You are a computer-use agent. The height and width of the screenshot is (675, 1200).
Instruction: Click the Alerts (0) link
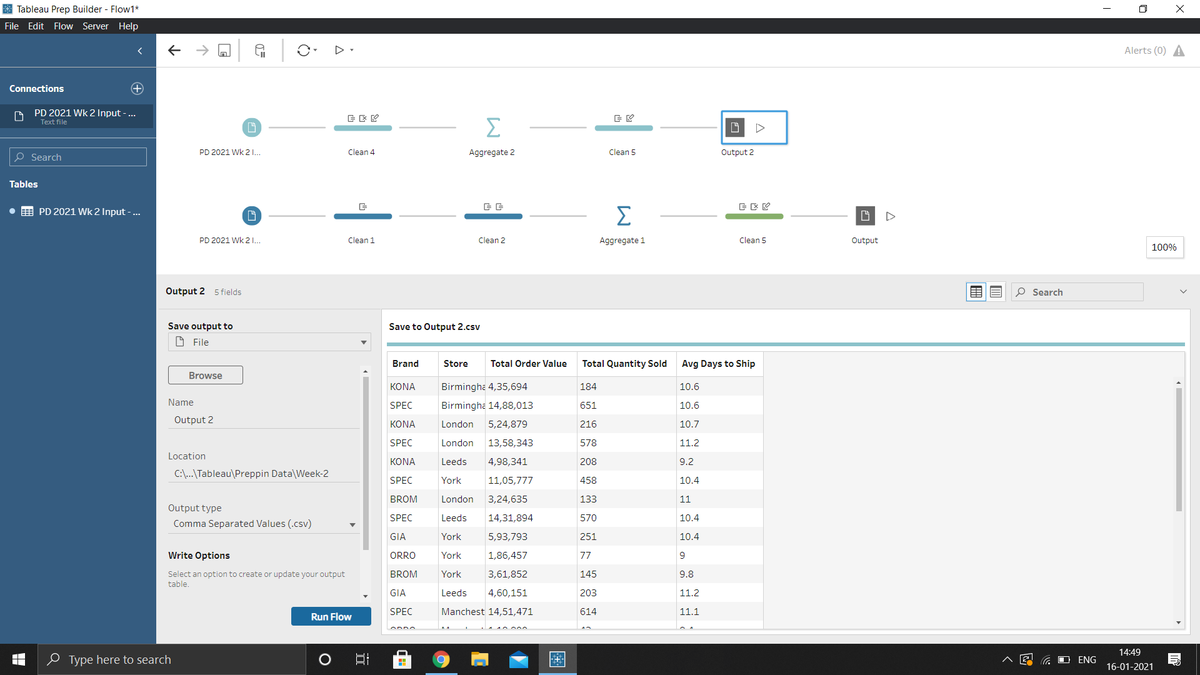point(1145,50)
